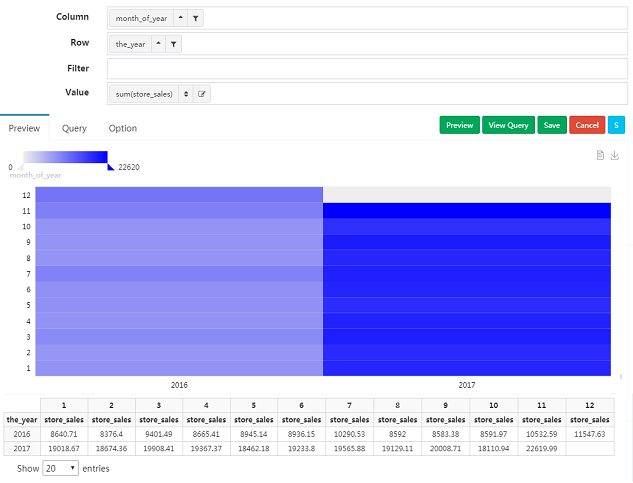Click the lower handle of the color range slider
This screenshot has width=633, height=483.
pos(20,166)
